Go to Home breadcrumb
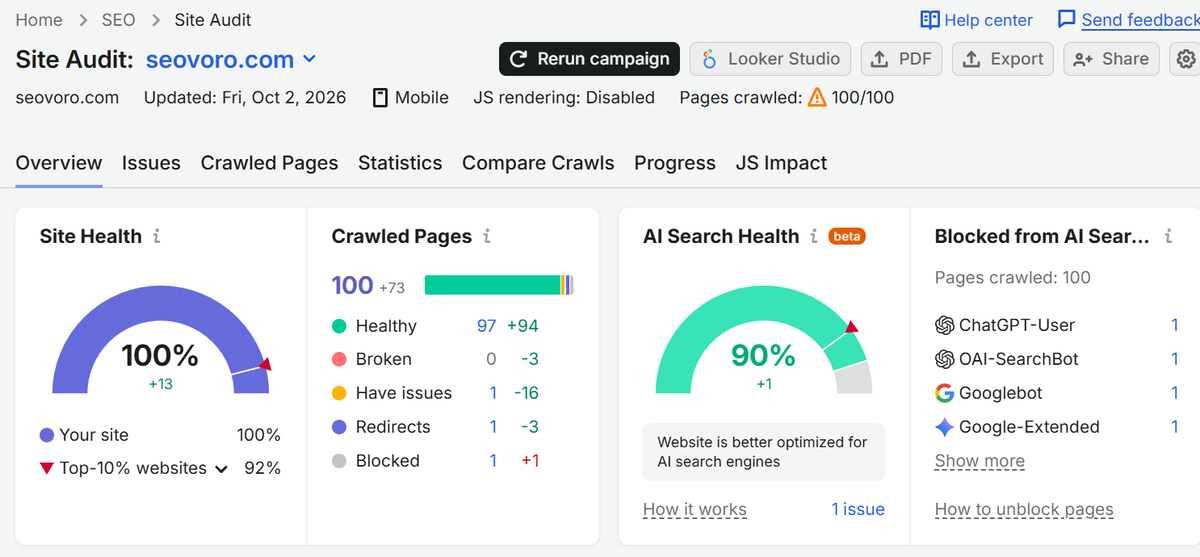Viewport: 1200px width, 557px height. coord(39,20)
